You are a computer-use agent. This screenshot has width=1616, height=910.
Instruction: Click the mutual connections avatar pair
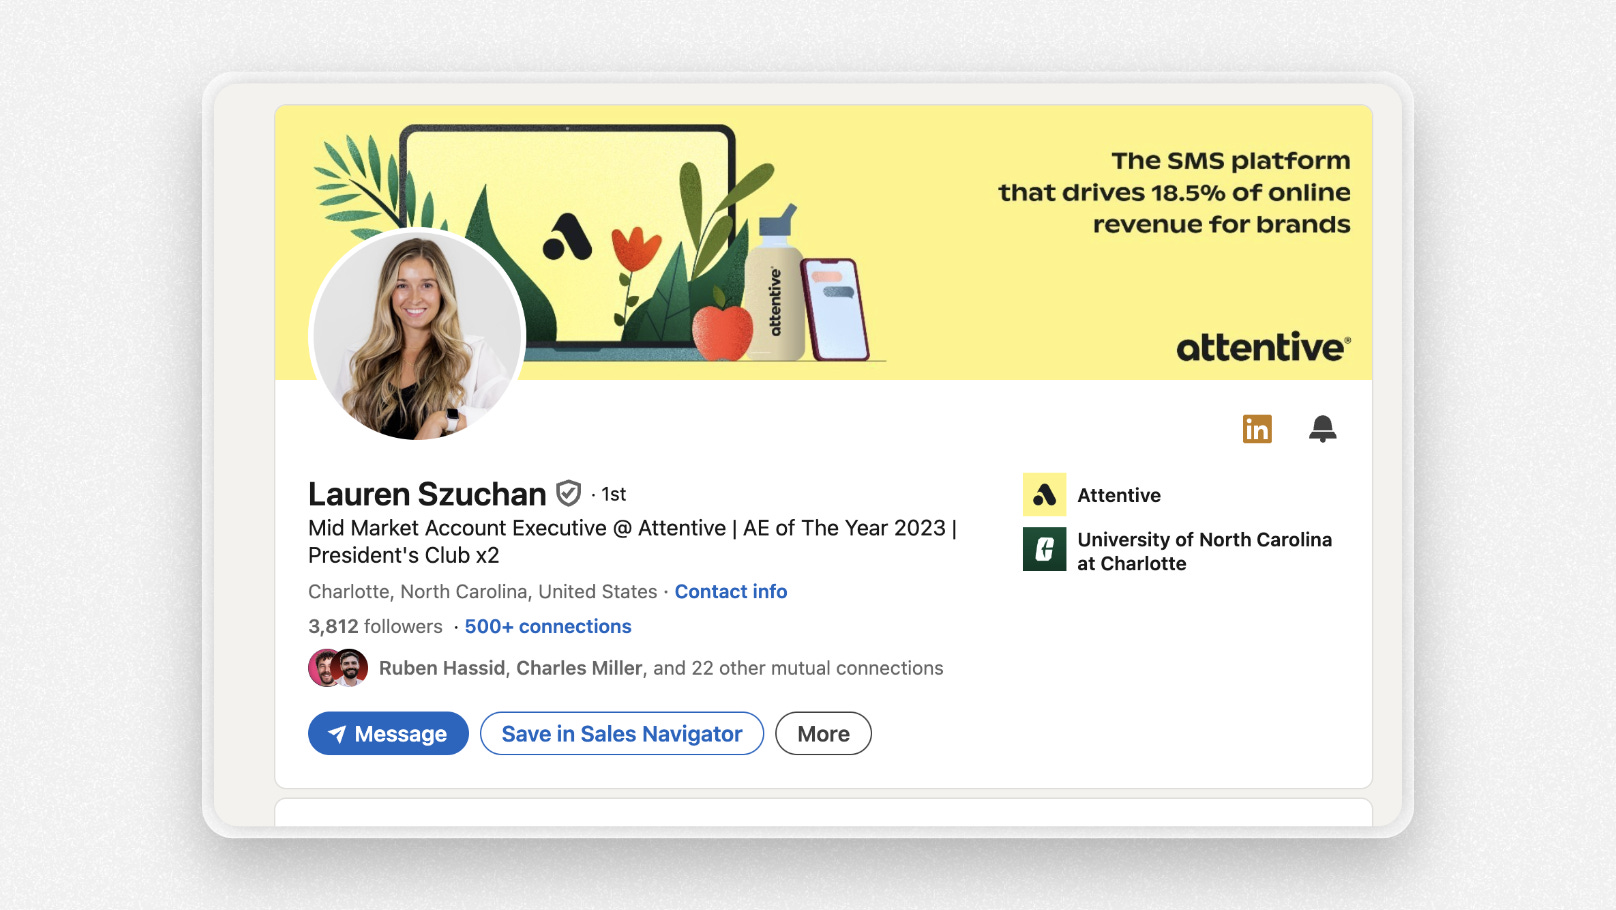click(x=338, y=668)
